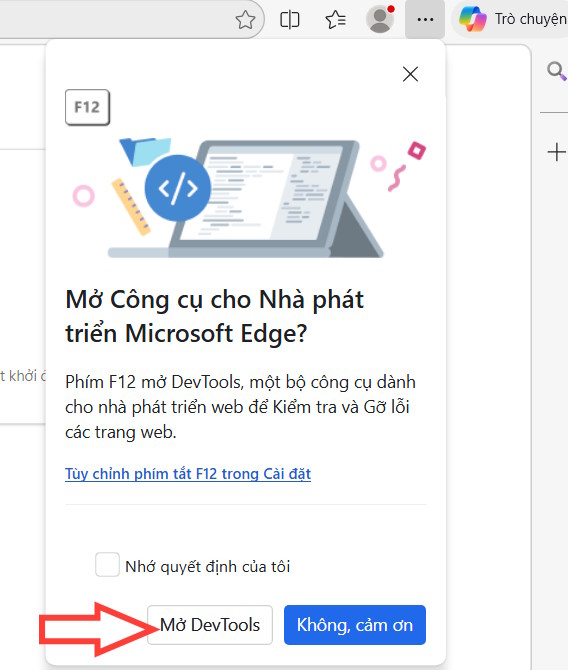568x670 pixels.
Task: Click the laptop code illustration
Action: point(248,197)
